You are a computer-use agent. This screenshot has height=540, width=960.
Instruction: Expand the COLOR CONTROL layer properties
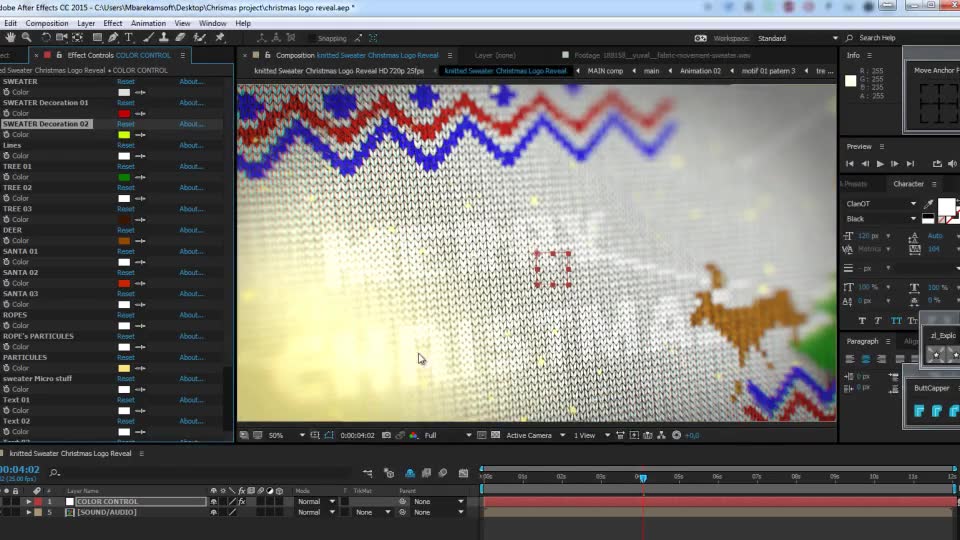[x=28, y=501]
